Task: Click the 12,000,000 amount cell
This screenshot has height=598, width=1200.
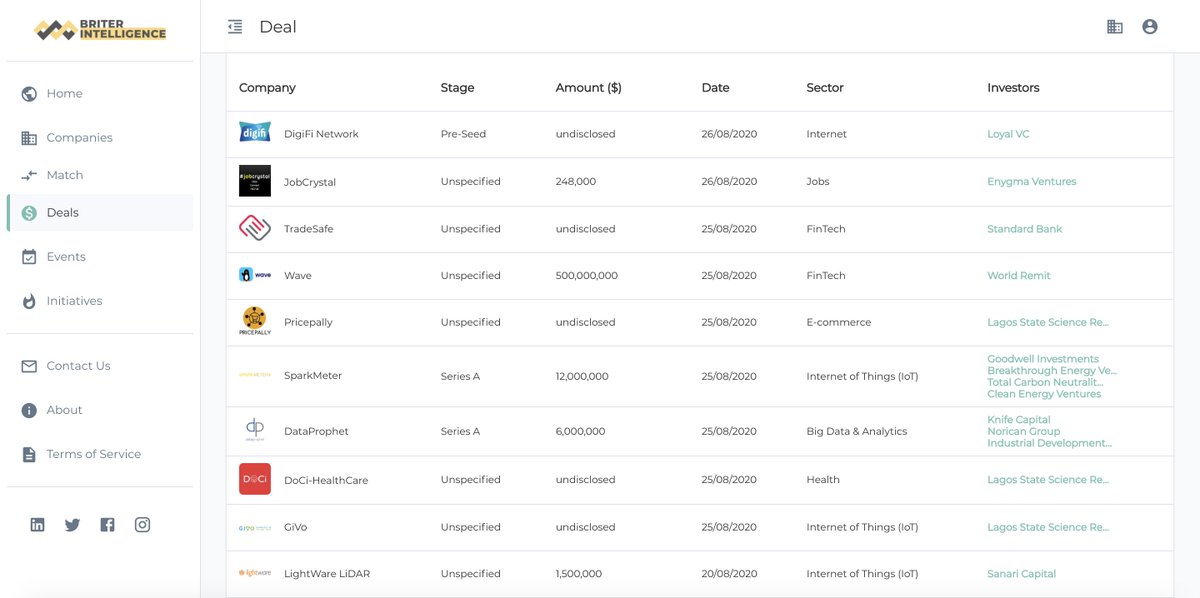Action: click(582, 377)
